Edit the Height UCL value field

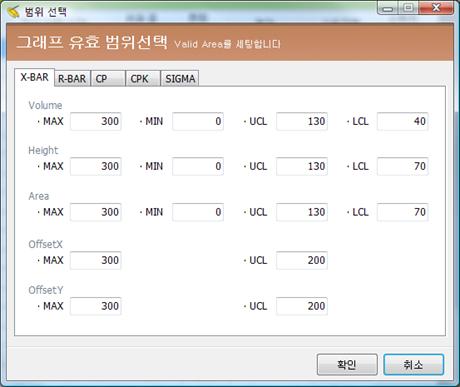(x=302, y=166)
